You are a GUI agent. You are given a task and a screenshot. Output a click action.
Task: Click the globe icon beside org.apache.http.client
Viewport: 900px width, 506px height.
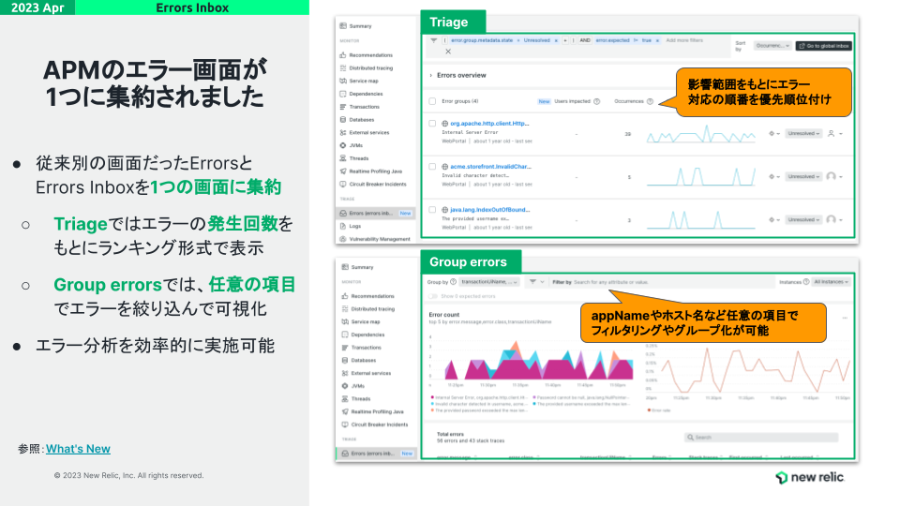click(x=445, y=123)
